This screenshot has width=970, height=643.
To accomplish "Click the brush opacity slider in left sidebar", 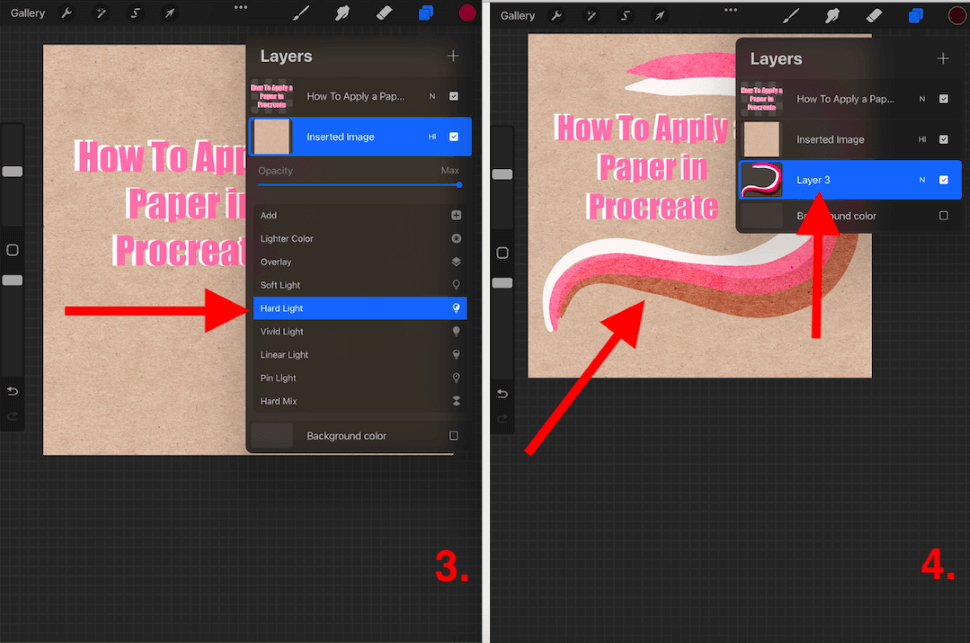I will pos(12,280).
